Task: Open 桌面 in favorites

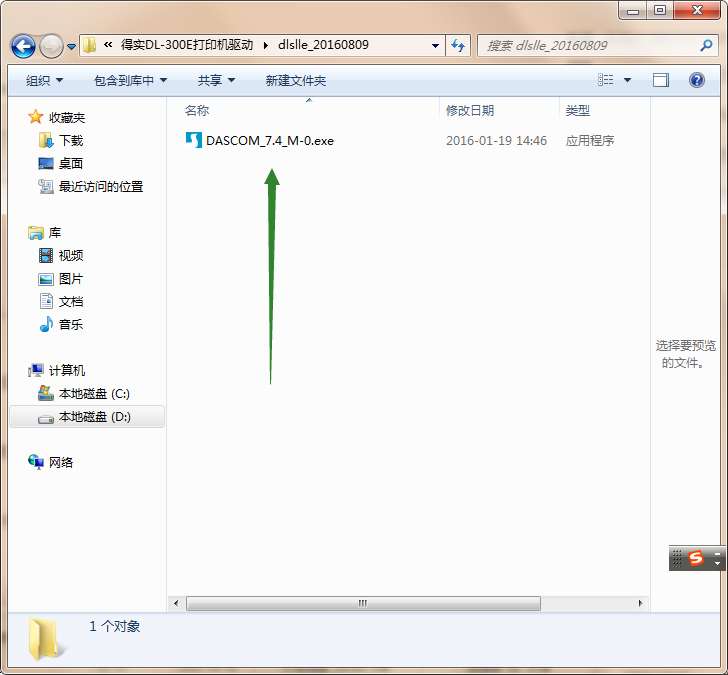Action: pos(71,163)
